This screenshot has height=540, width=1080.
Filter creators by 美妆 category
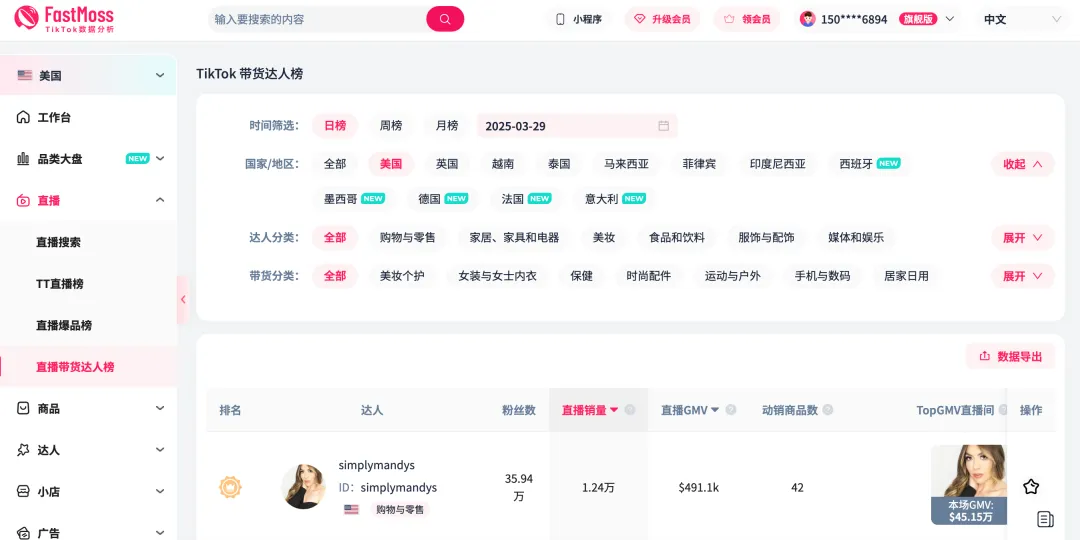click(604, 238)
